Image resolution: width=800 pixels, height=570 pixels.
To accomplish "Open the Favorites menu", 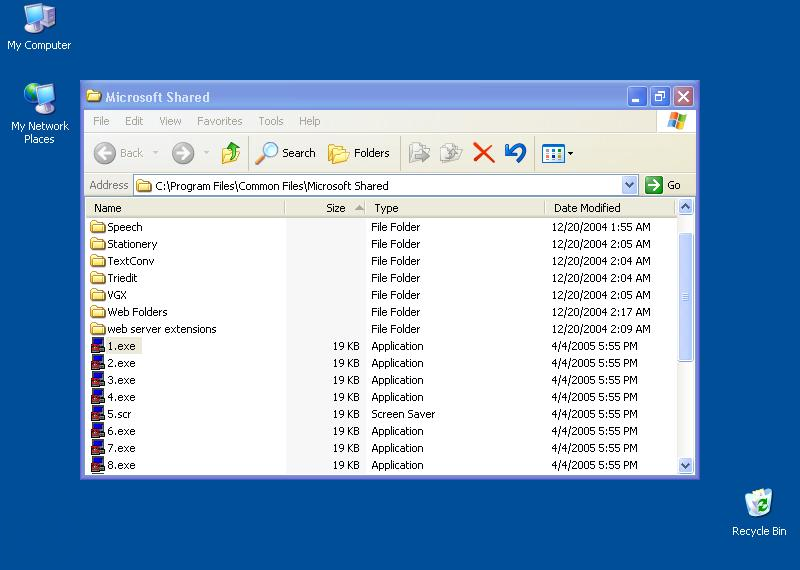I will point(219,121).
